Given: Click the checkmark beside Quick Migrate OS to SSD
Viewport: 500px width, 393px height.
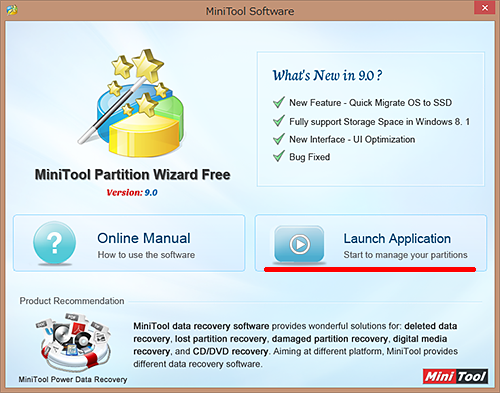Looking at the screenshot, I should click(279, 102).
